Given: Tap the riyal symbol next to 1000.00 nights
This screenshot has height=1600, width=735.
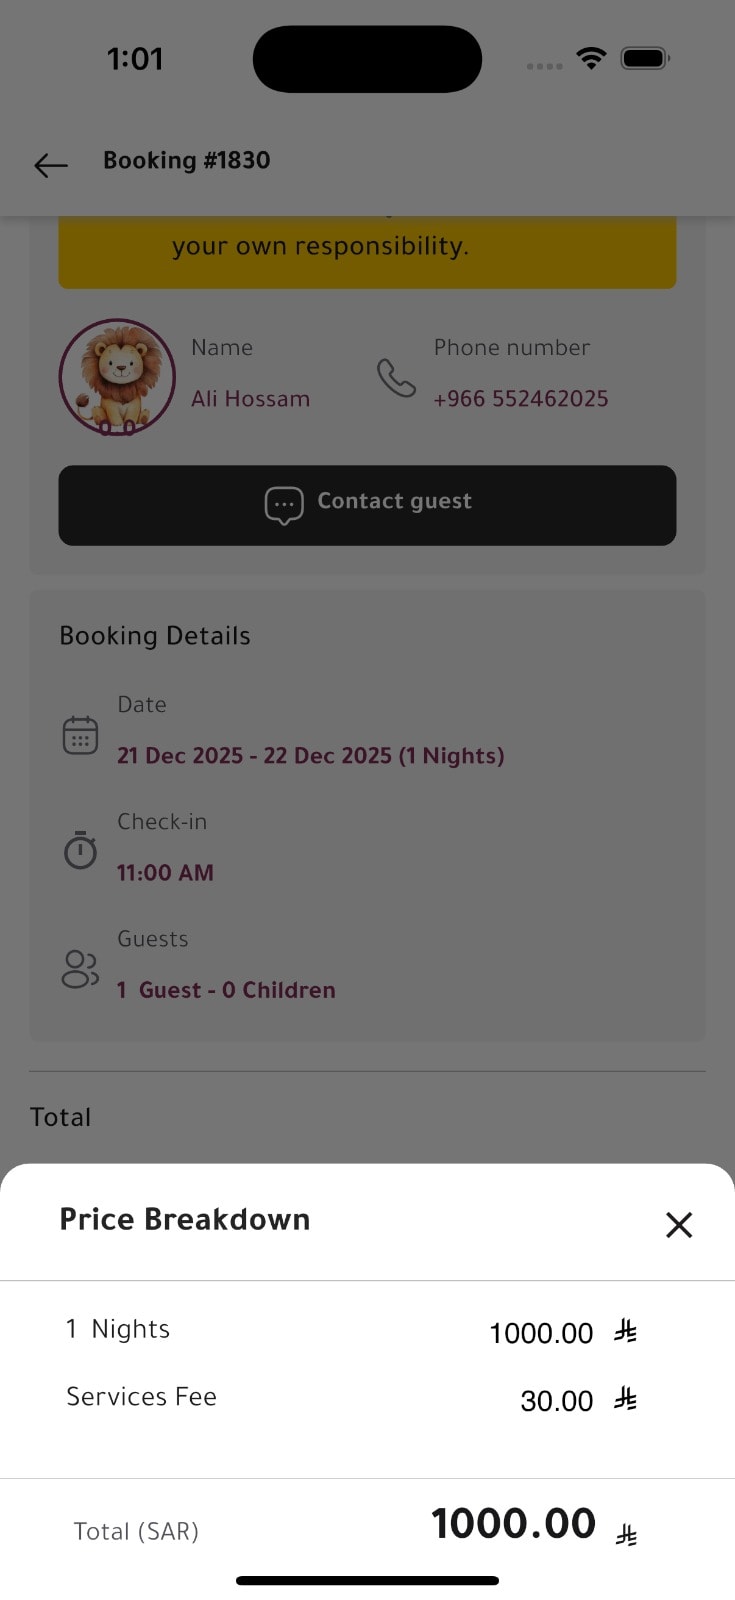Looking at the screenshot, I should pos(626,1331).
